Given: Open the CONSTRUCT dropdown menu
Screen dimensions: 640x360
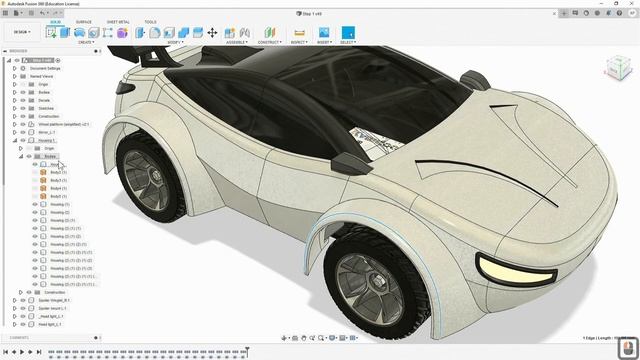Looking at the screenshot, I should 269,42.
